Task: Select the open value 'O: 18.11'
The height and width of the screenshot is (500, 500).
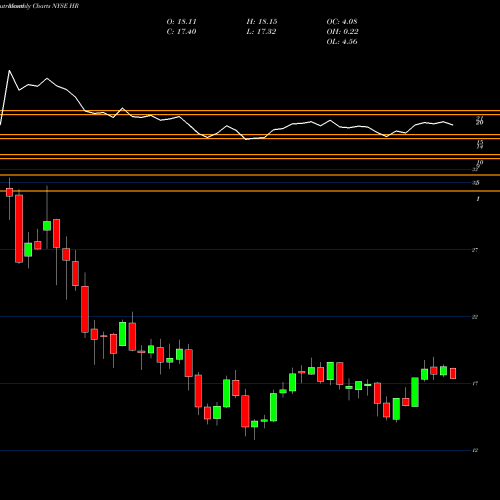Action: (x=181, y=22)
